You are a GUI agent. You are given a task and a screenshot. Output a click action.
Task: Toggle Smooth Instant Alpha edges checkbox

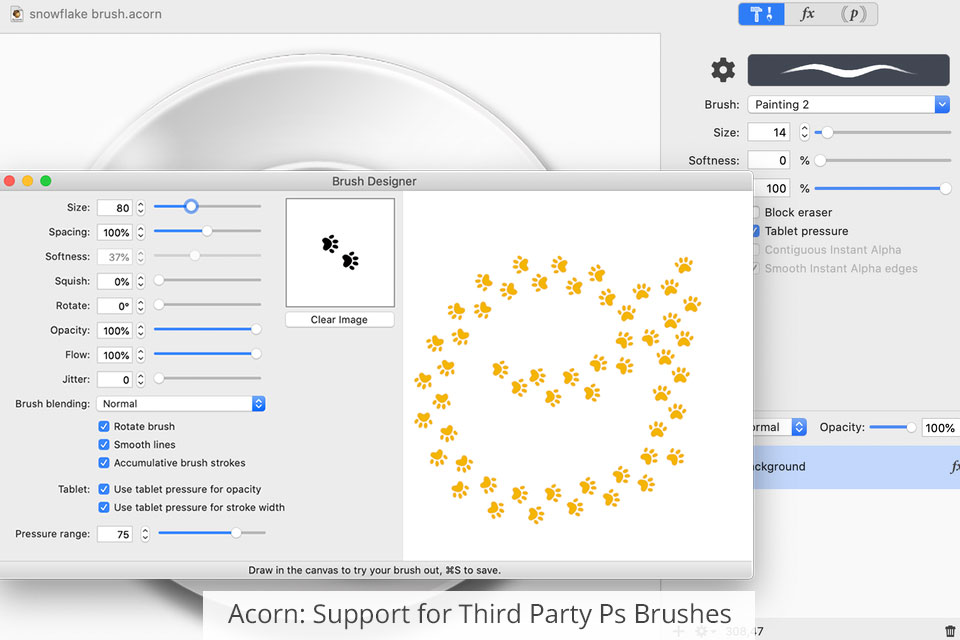(757, 268)
